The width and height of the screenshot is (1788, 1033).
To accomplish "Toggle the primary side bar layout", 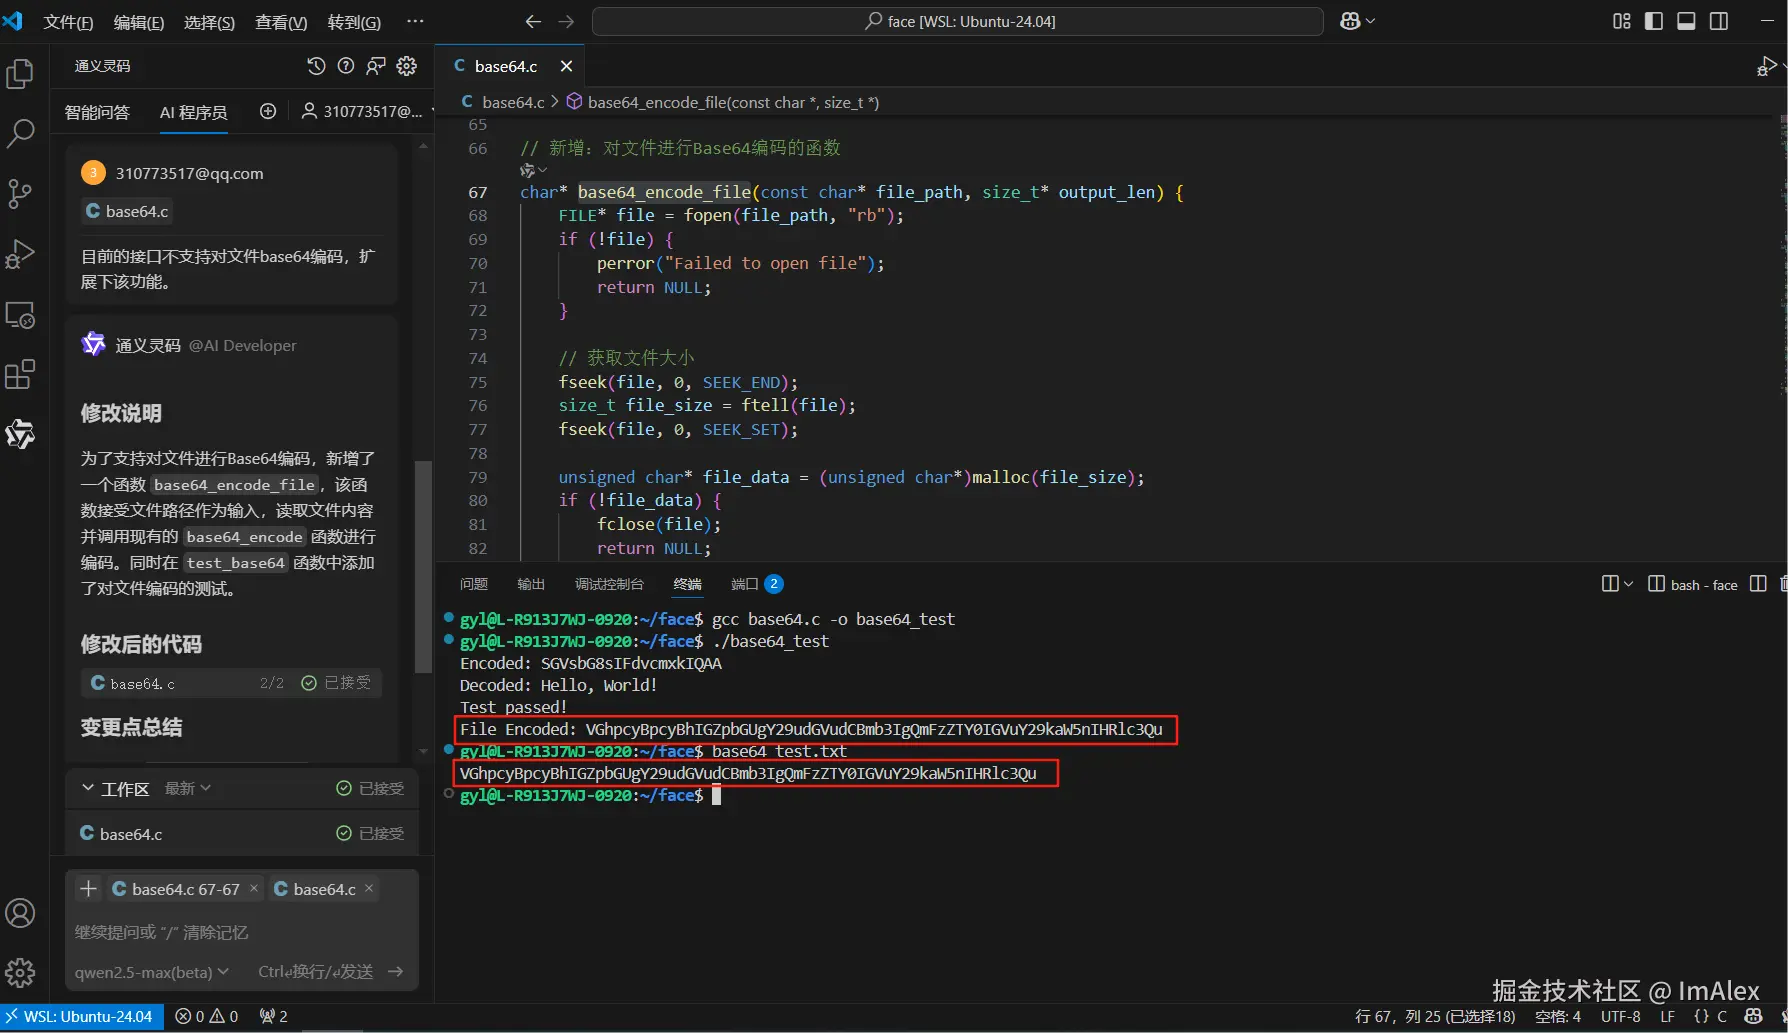I will click(1654, 21).
